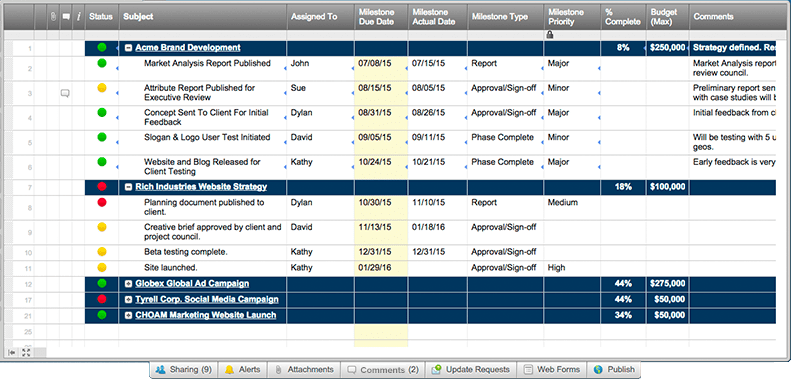This screenshot has height=379, width=791.
Task: Expand the Globex Global Ad Campaign section
Action: coord(129,284)
